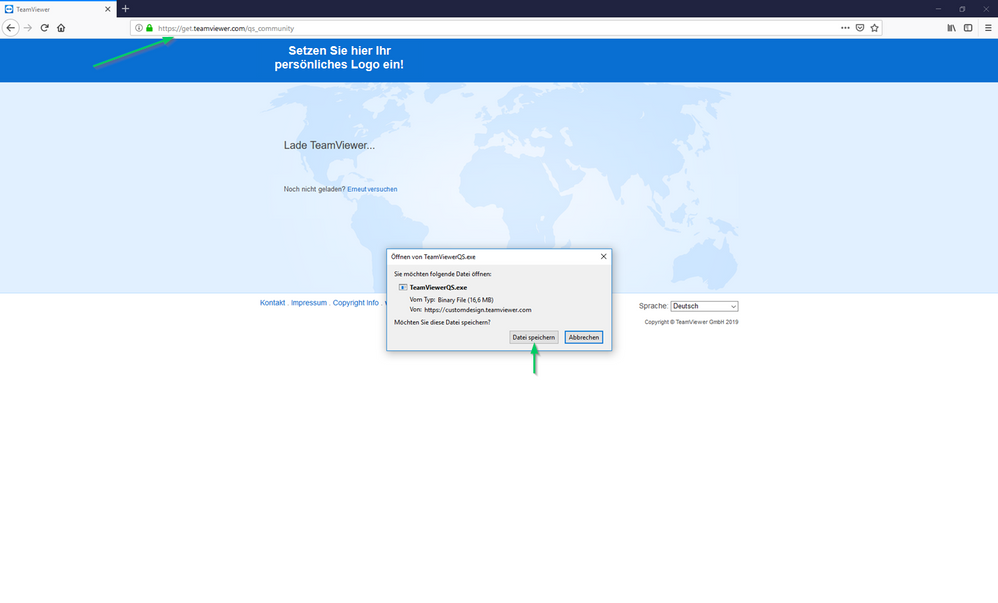This screenshot has height=603, width=998.
Task: Open the Copyright Info link
Action: (356, 303)
